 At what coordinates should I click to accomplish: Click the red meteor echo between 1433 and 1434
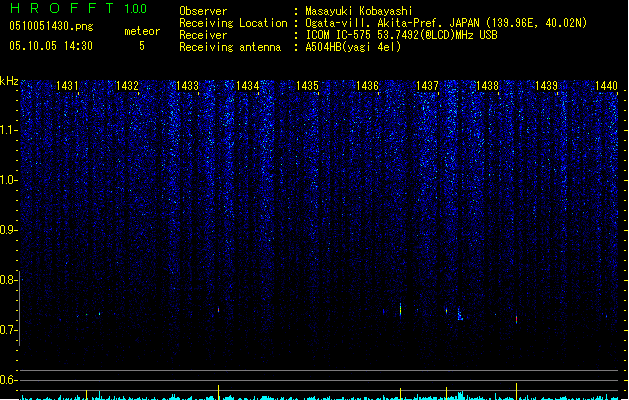(x=219, y=310)
